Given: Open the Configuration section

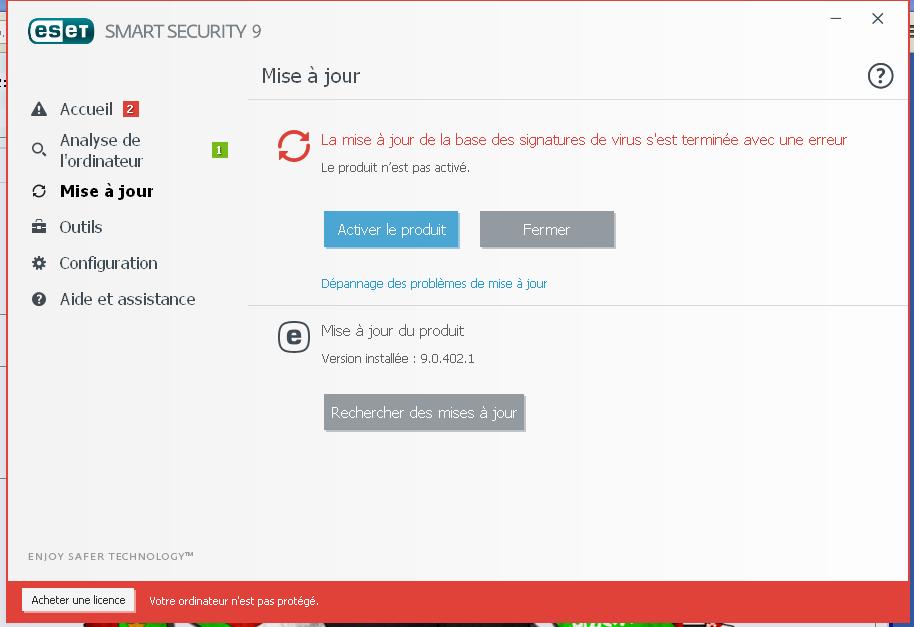Looking at the screenshot, I should point(108,263).
